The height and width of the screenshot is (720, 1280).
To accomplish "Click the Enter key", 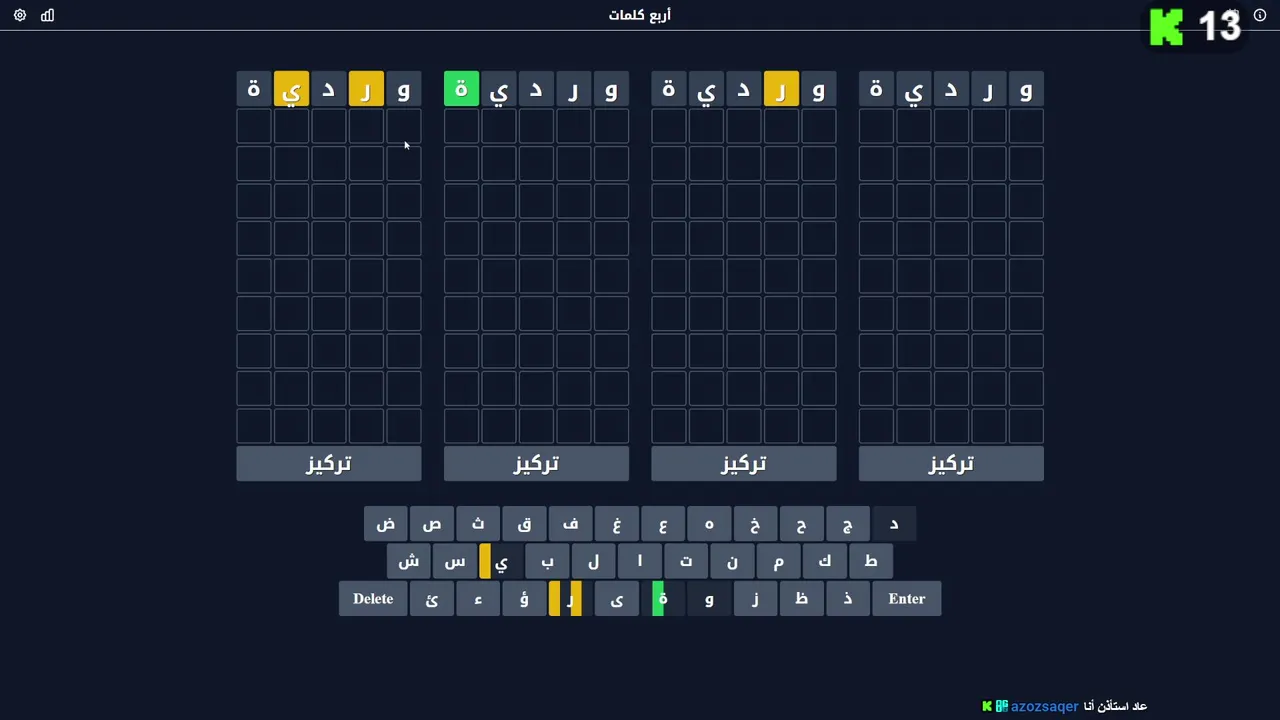I will (907, 599).
